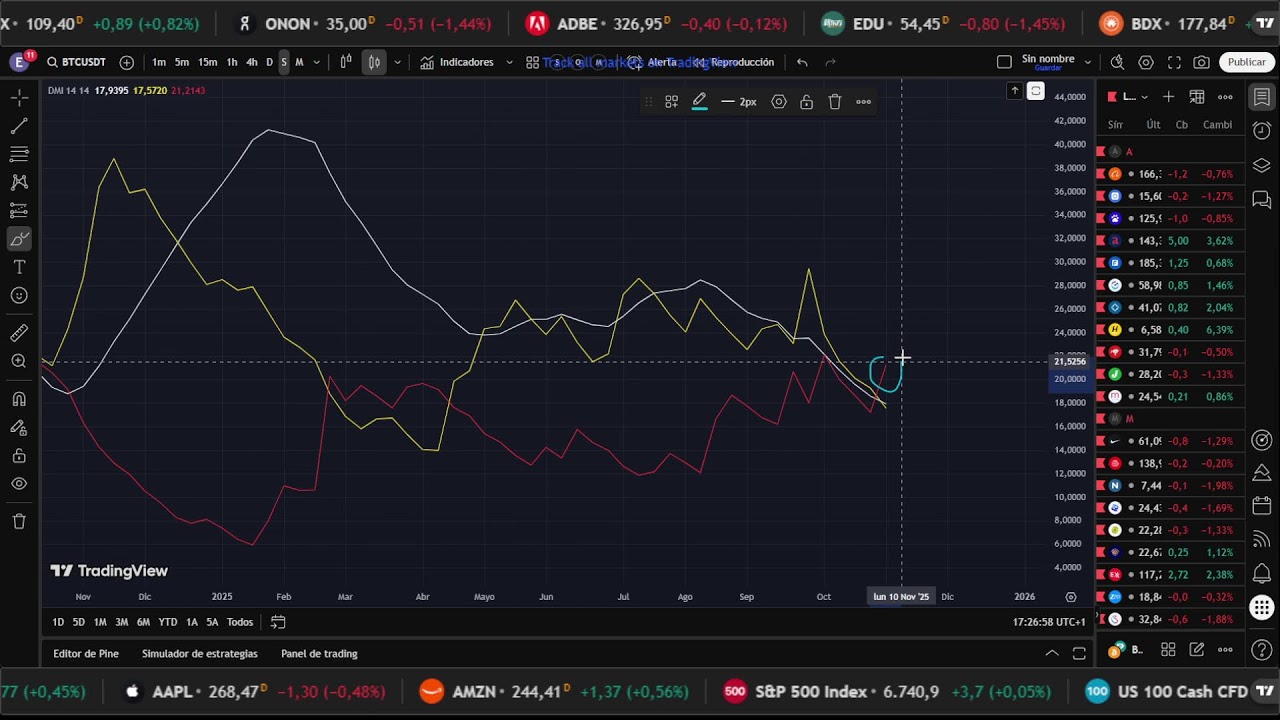Select the text annotation tool
The height and width of the screenshot is (720, 1280).
[x=19, y=267]
